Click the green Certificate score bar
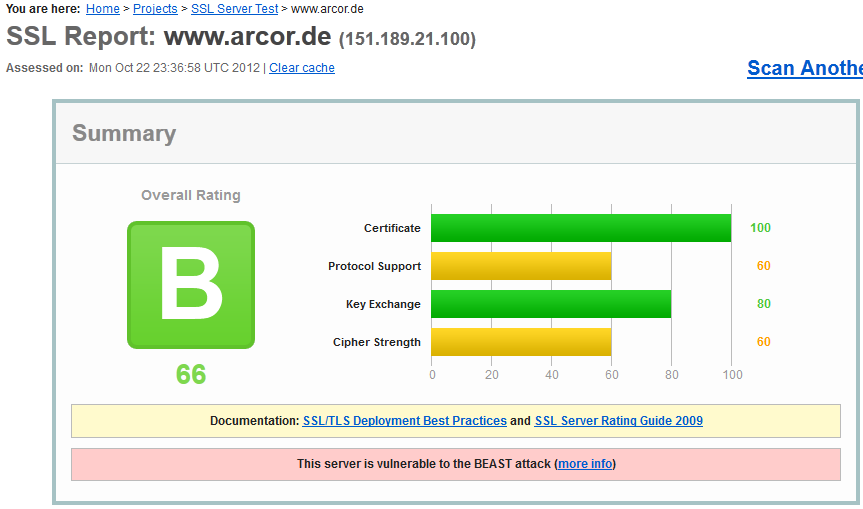This screenshot has width=863, height=509. point(581,228)
